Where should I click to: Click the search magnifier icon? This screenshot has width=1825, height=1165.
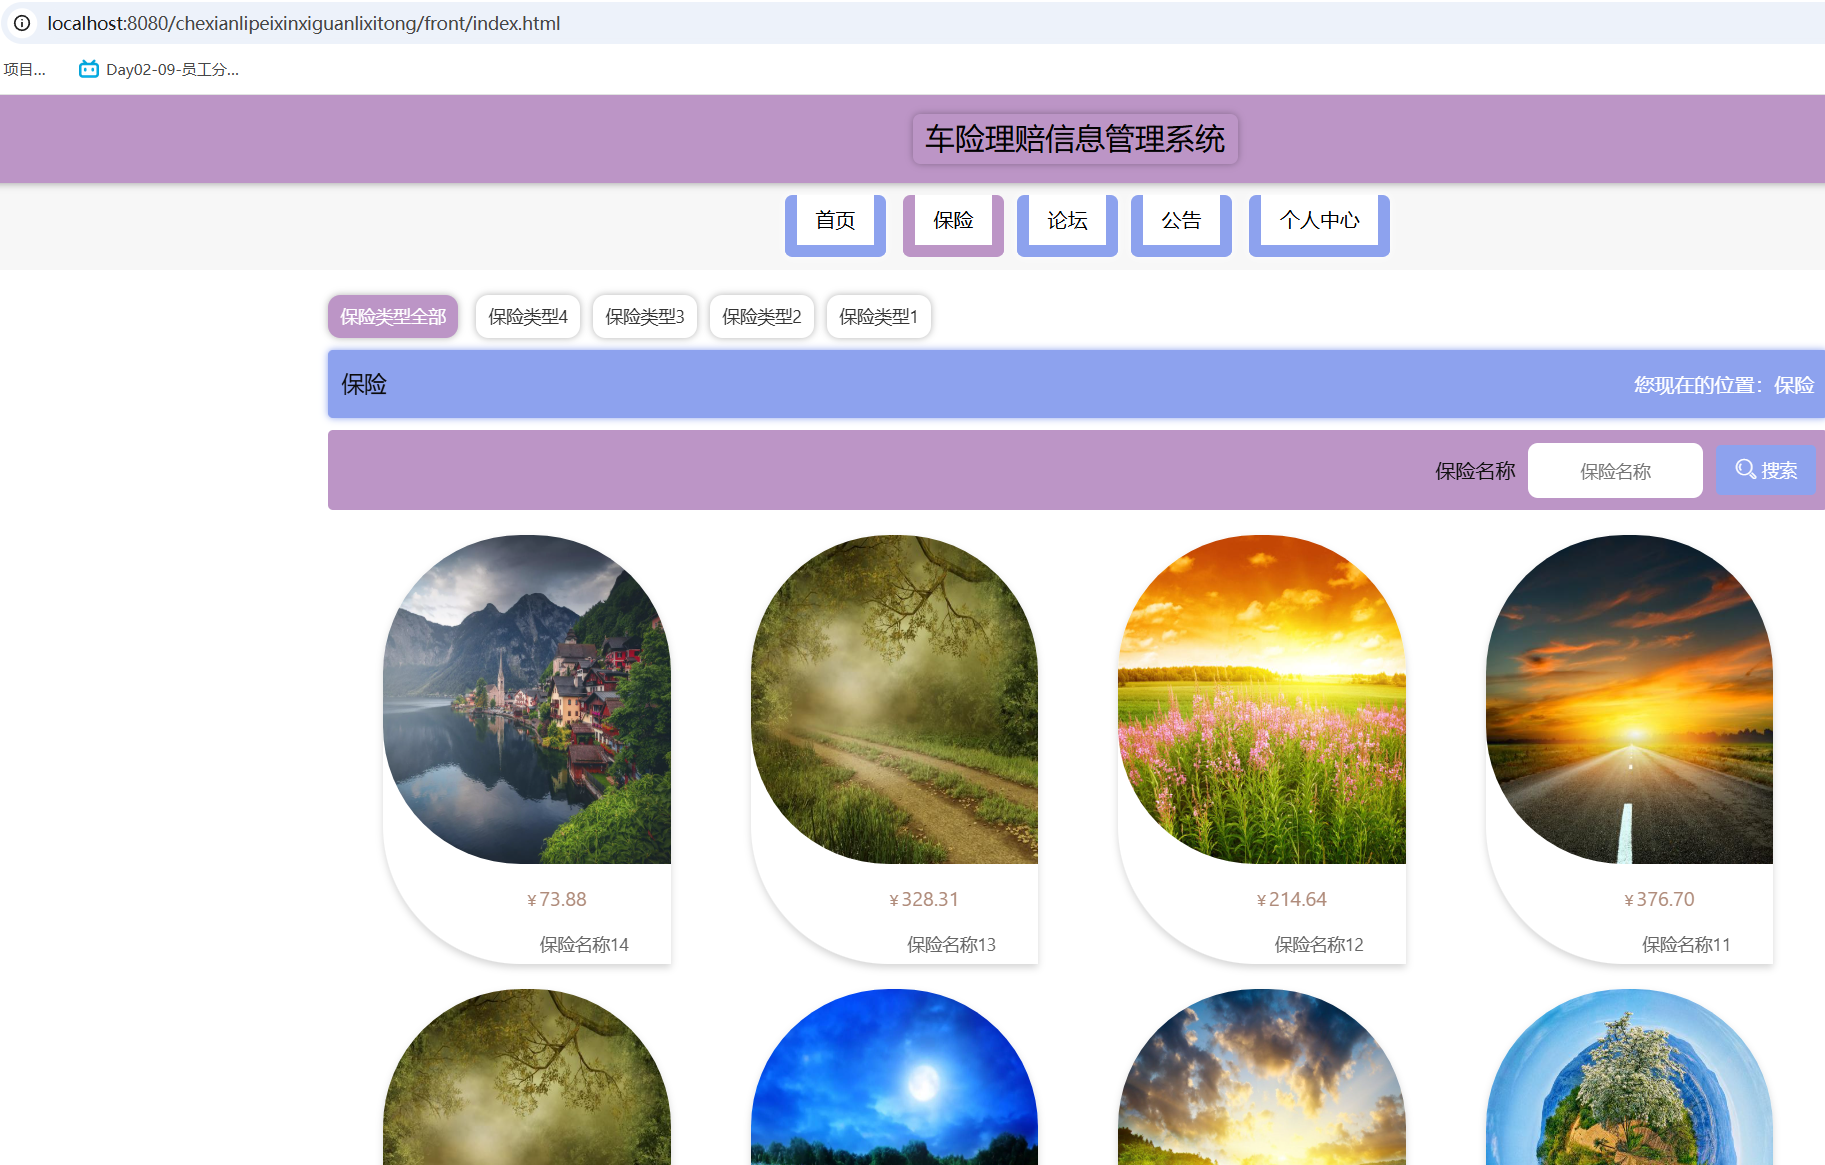1745,470
